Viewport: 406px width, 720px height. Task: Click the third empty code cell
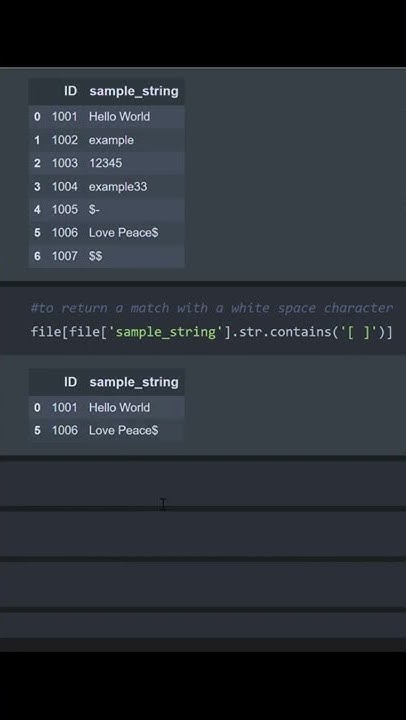[x=203, y=584]
